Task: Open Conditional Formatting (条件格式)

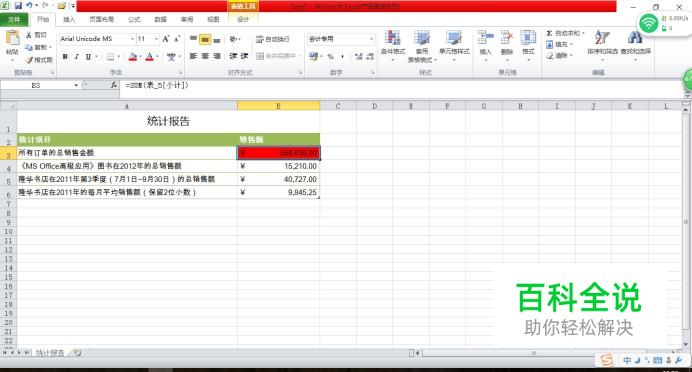Action: (x=393, y=44)
